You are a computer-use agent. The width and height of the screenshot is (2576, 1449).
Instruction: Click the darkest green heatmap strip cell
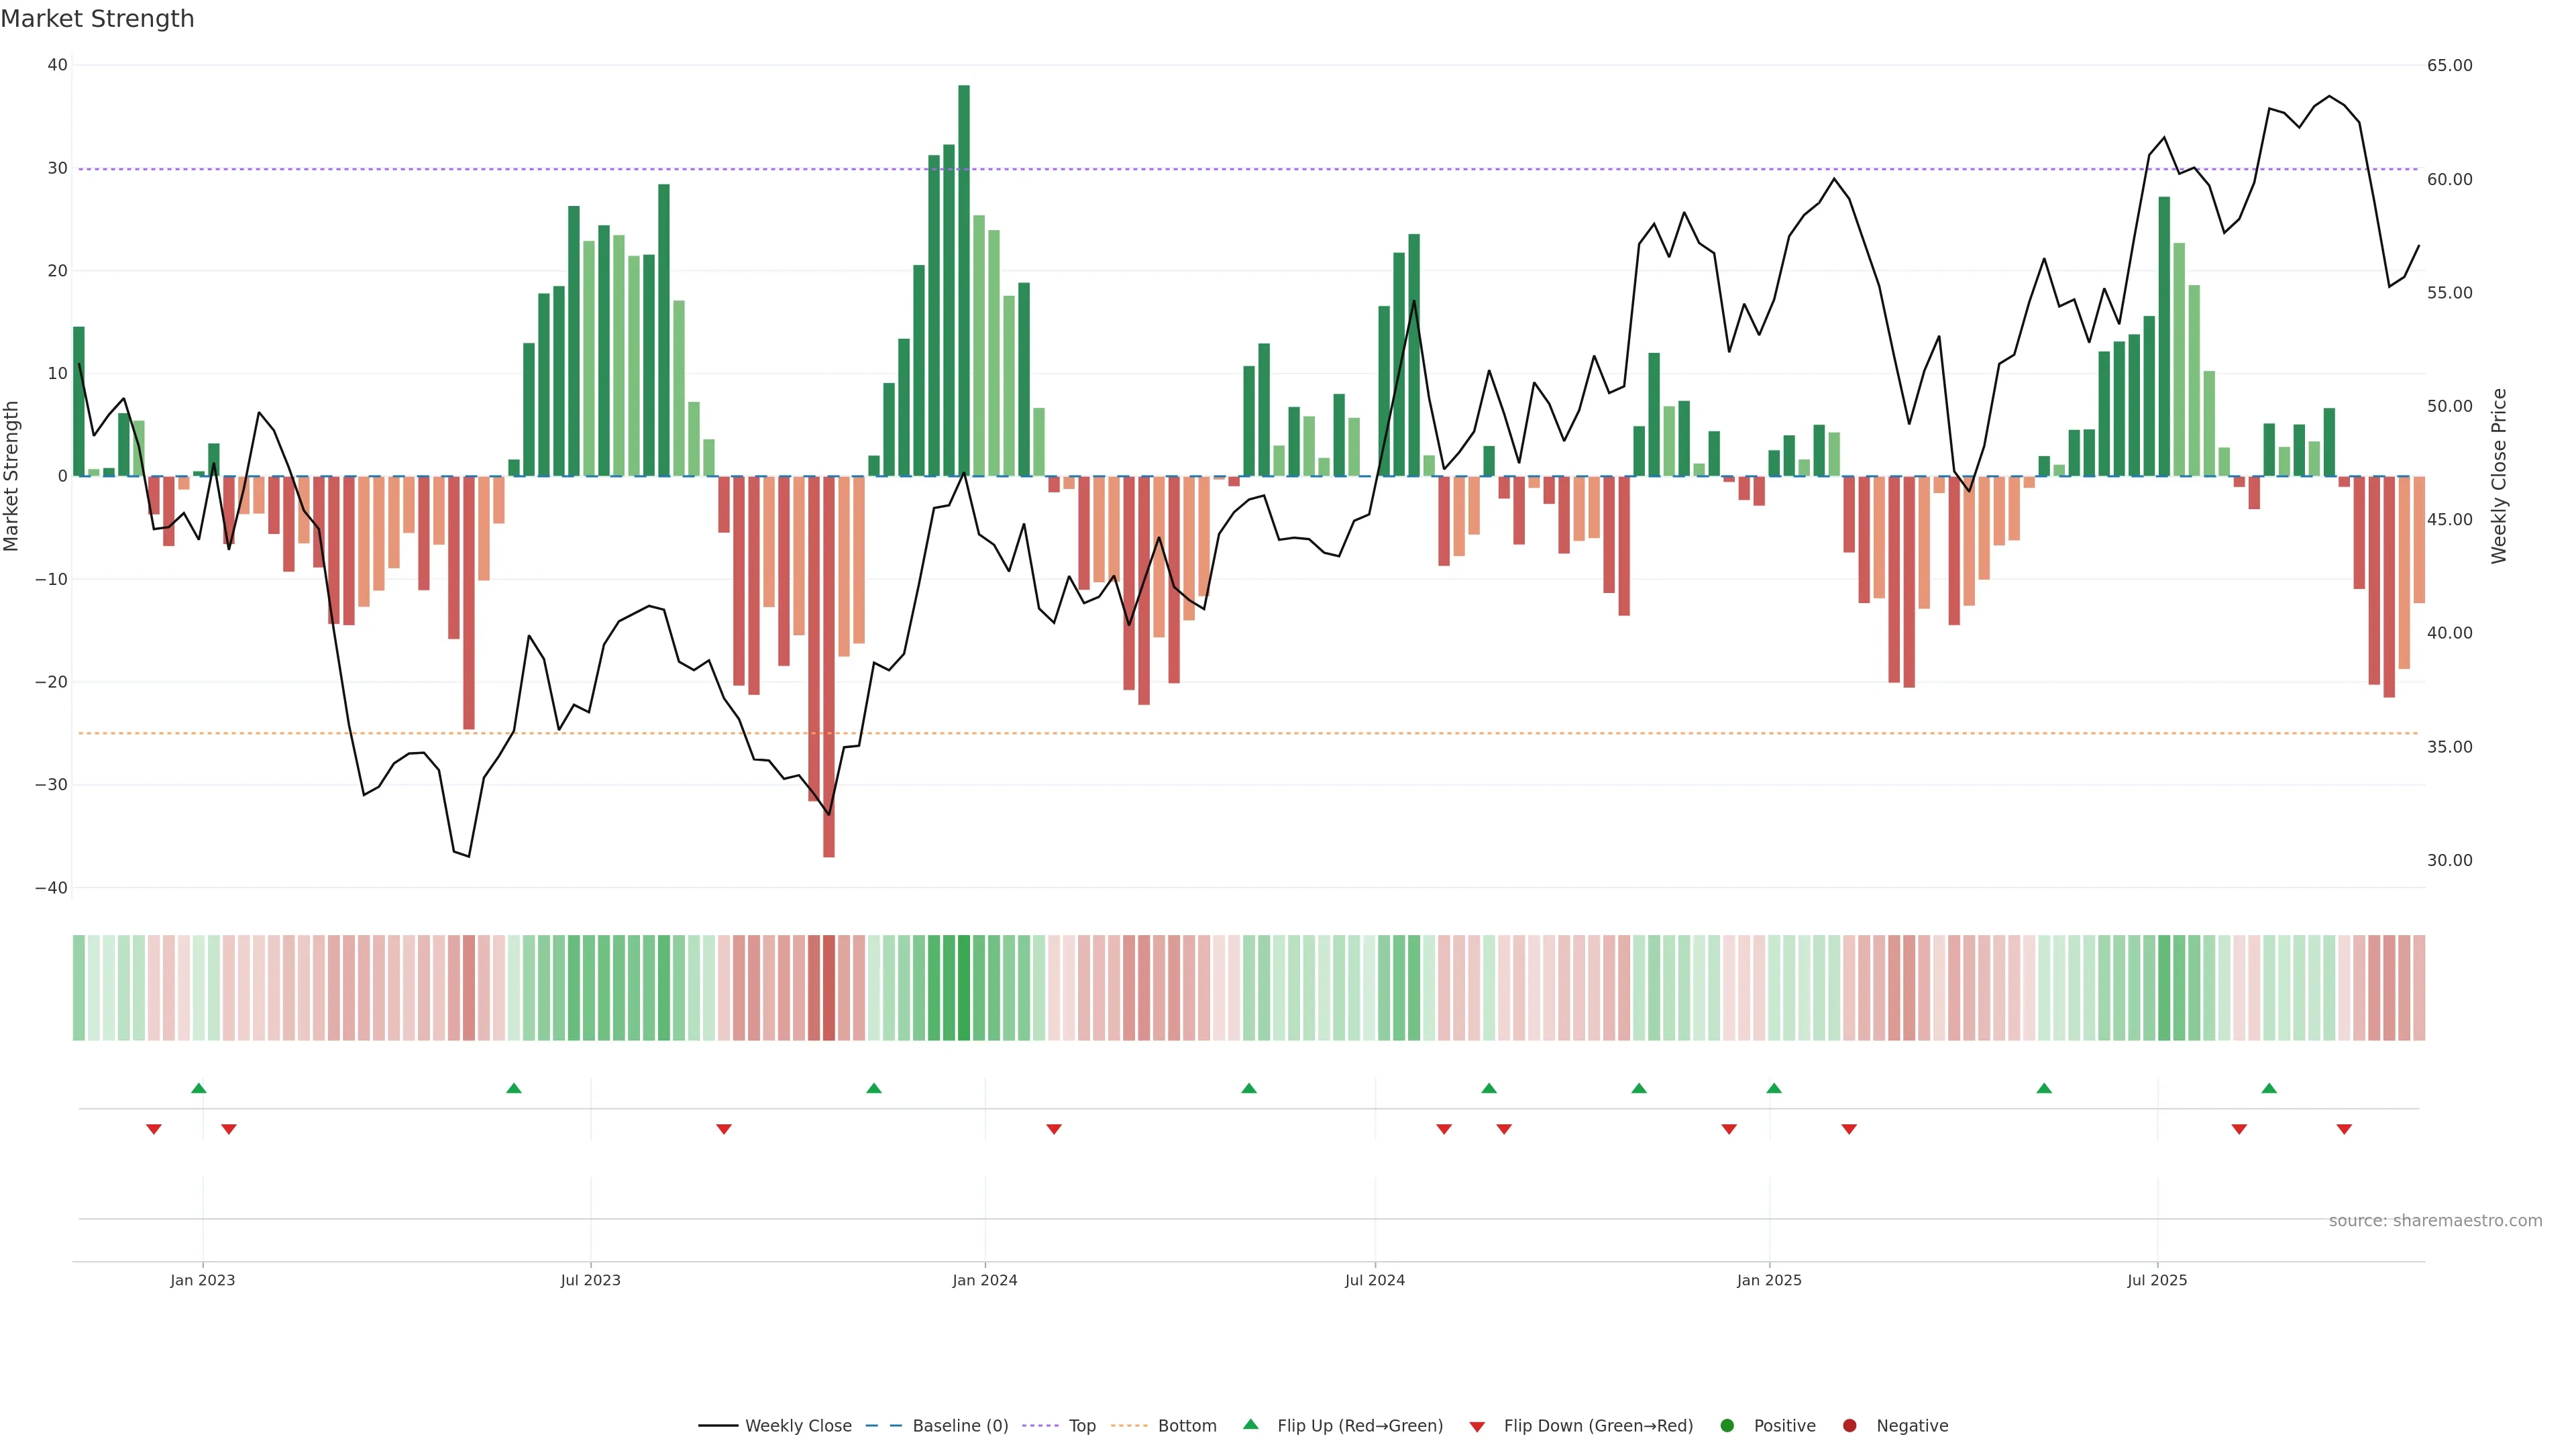coord(964,988)
